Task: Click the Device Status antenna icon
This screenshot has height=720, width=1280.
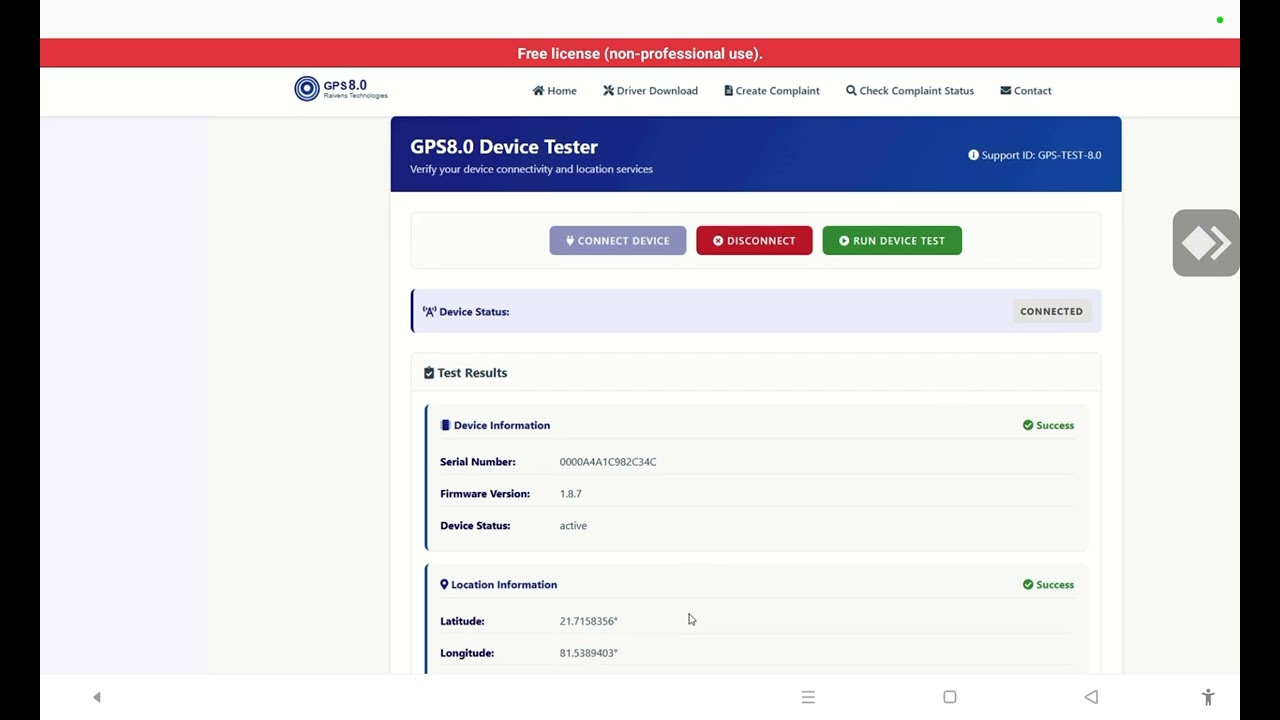Action: click(429, 312)
